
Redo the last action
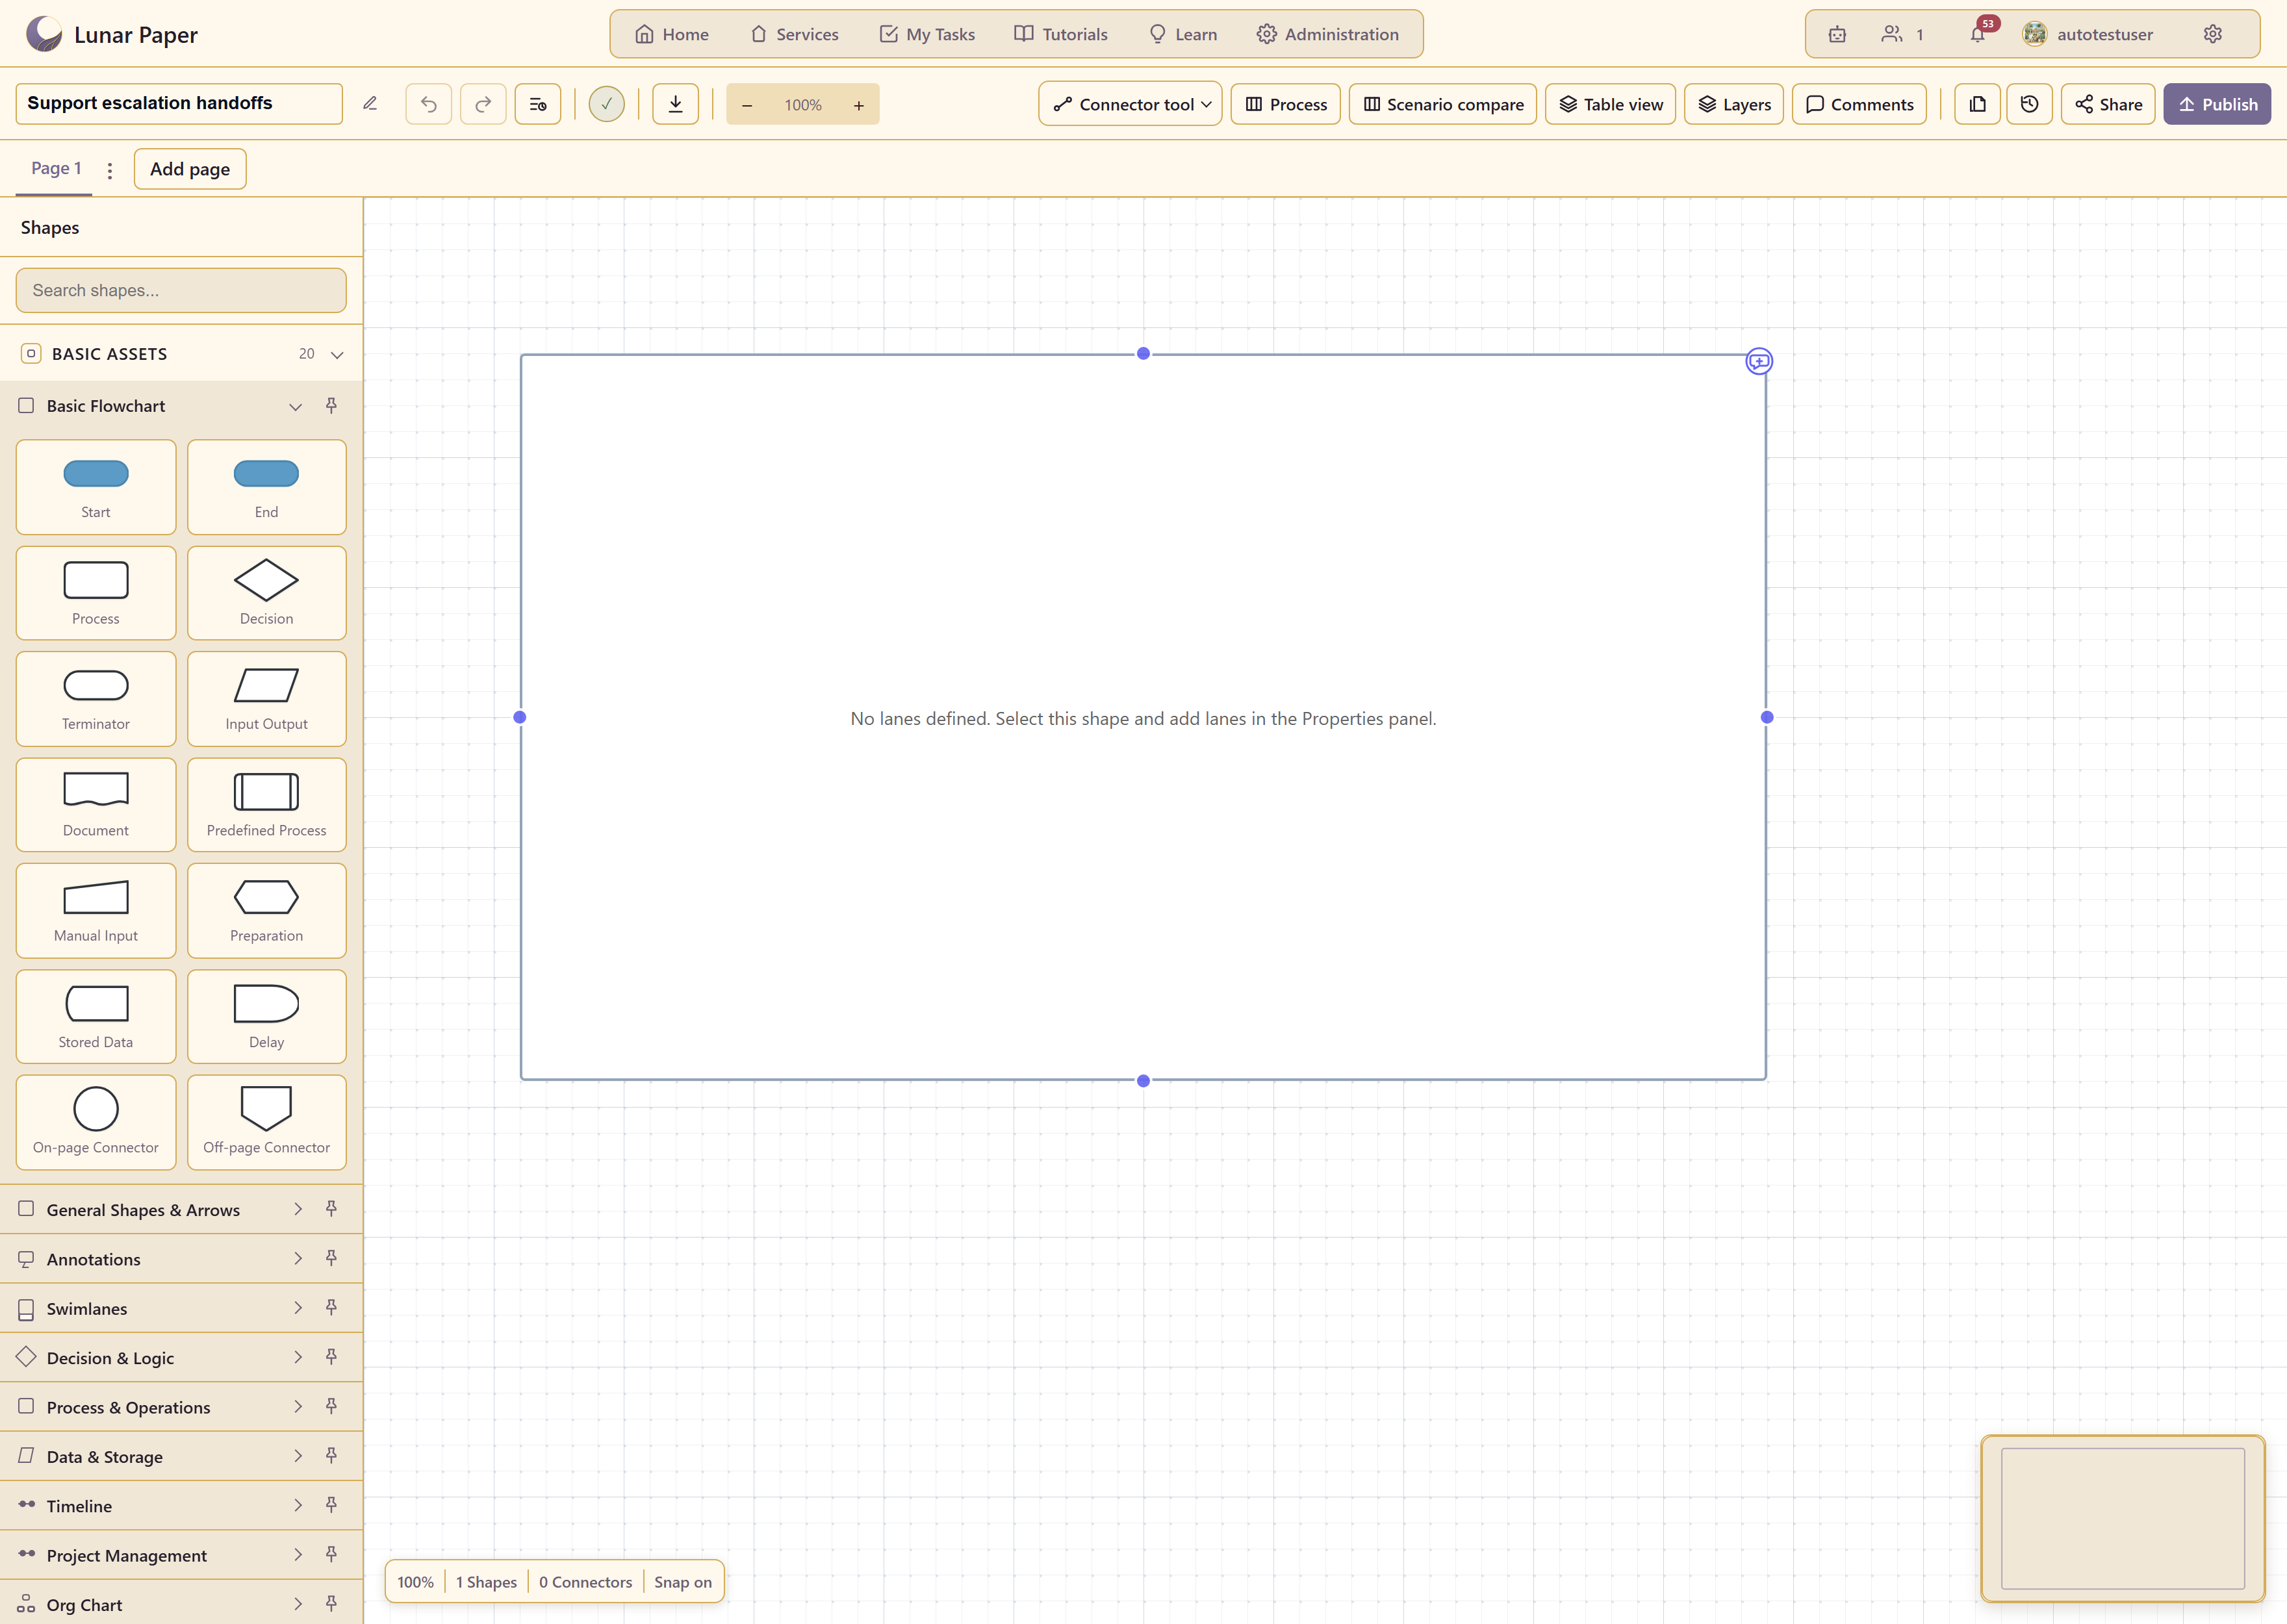[483, 104]
